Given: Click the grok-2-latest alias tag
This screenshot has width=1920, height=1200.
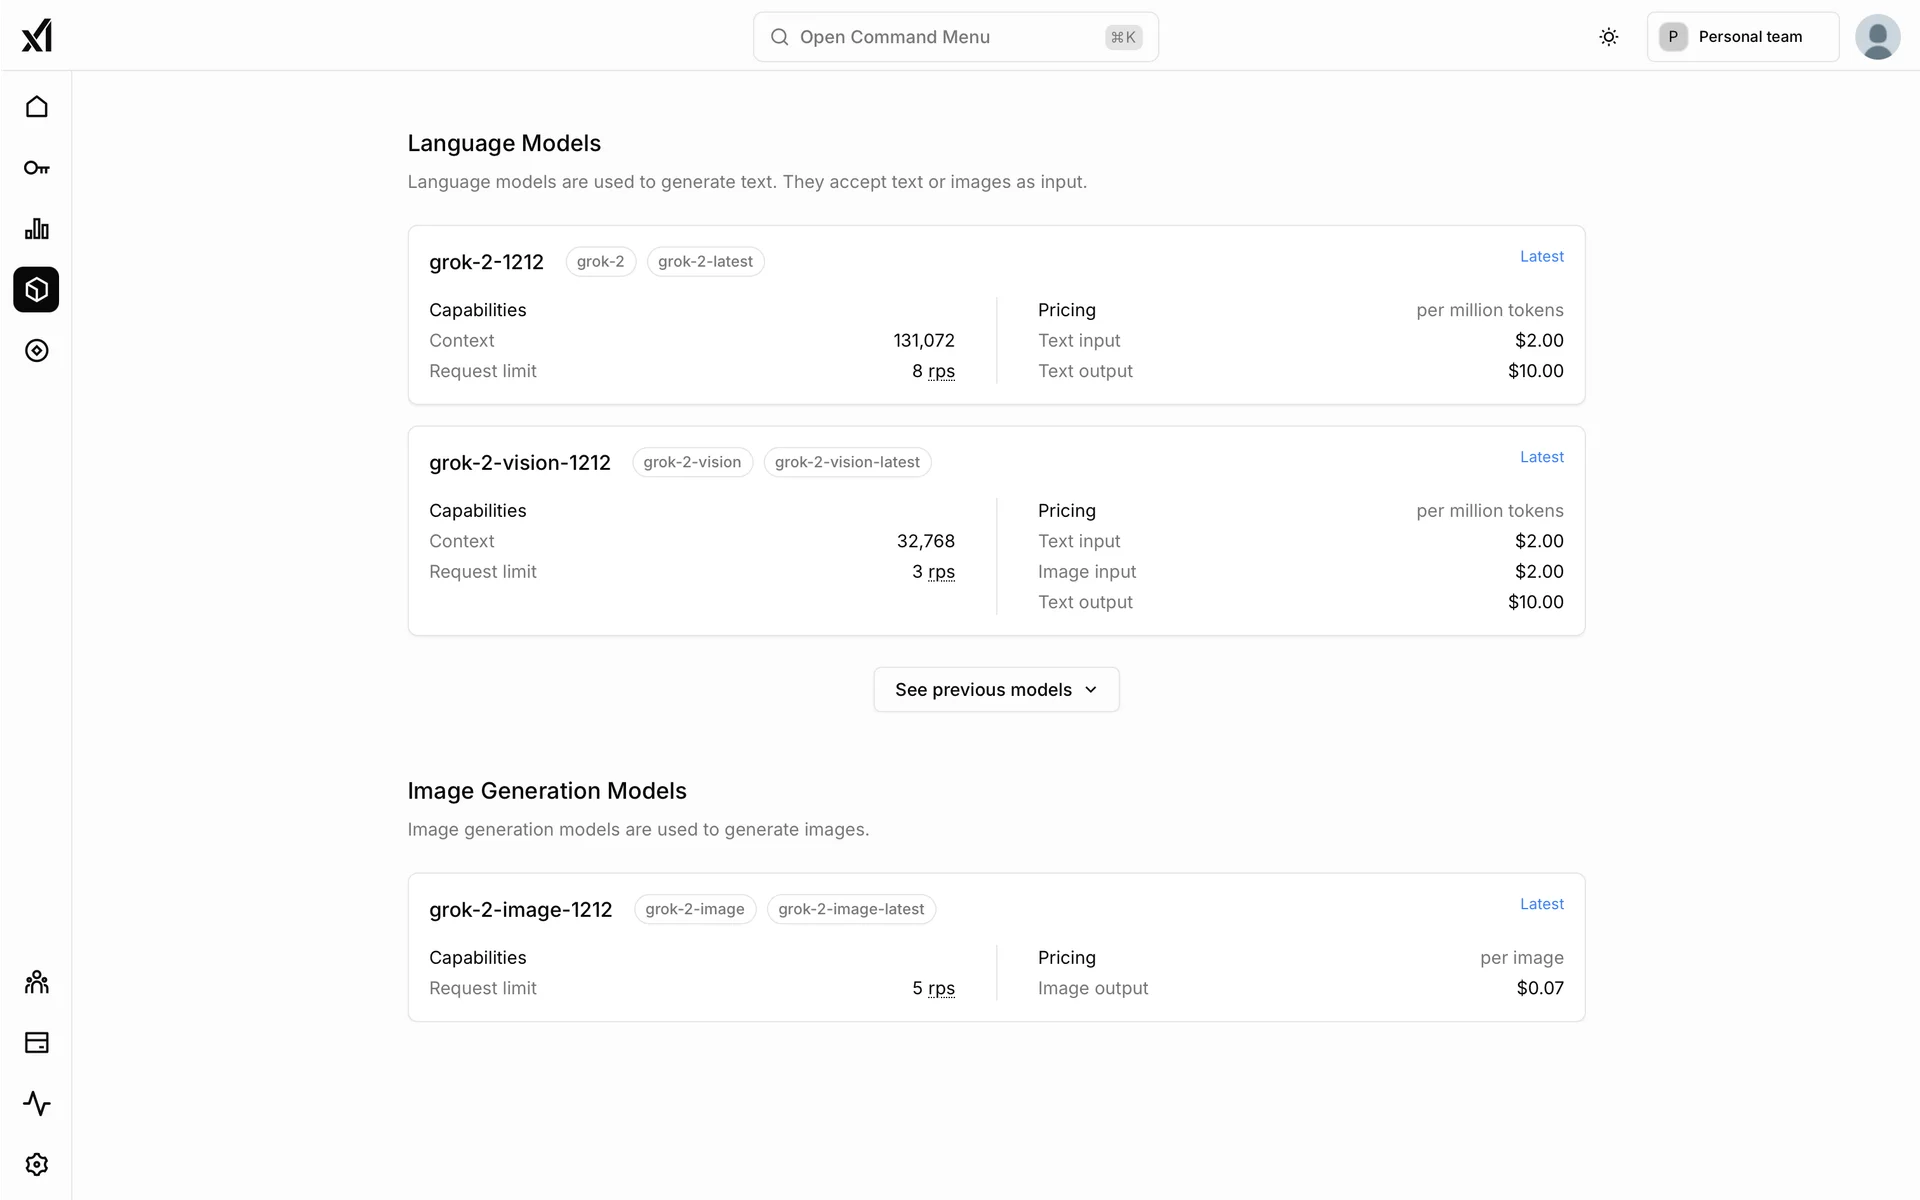Looking at the screenshot, I should point(705,262).
